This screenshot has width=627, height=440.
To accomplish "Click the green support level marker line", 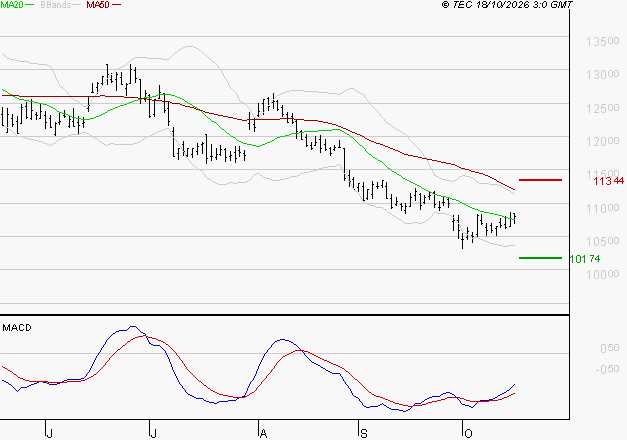I will [540, 258].
